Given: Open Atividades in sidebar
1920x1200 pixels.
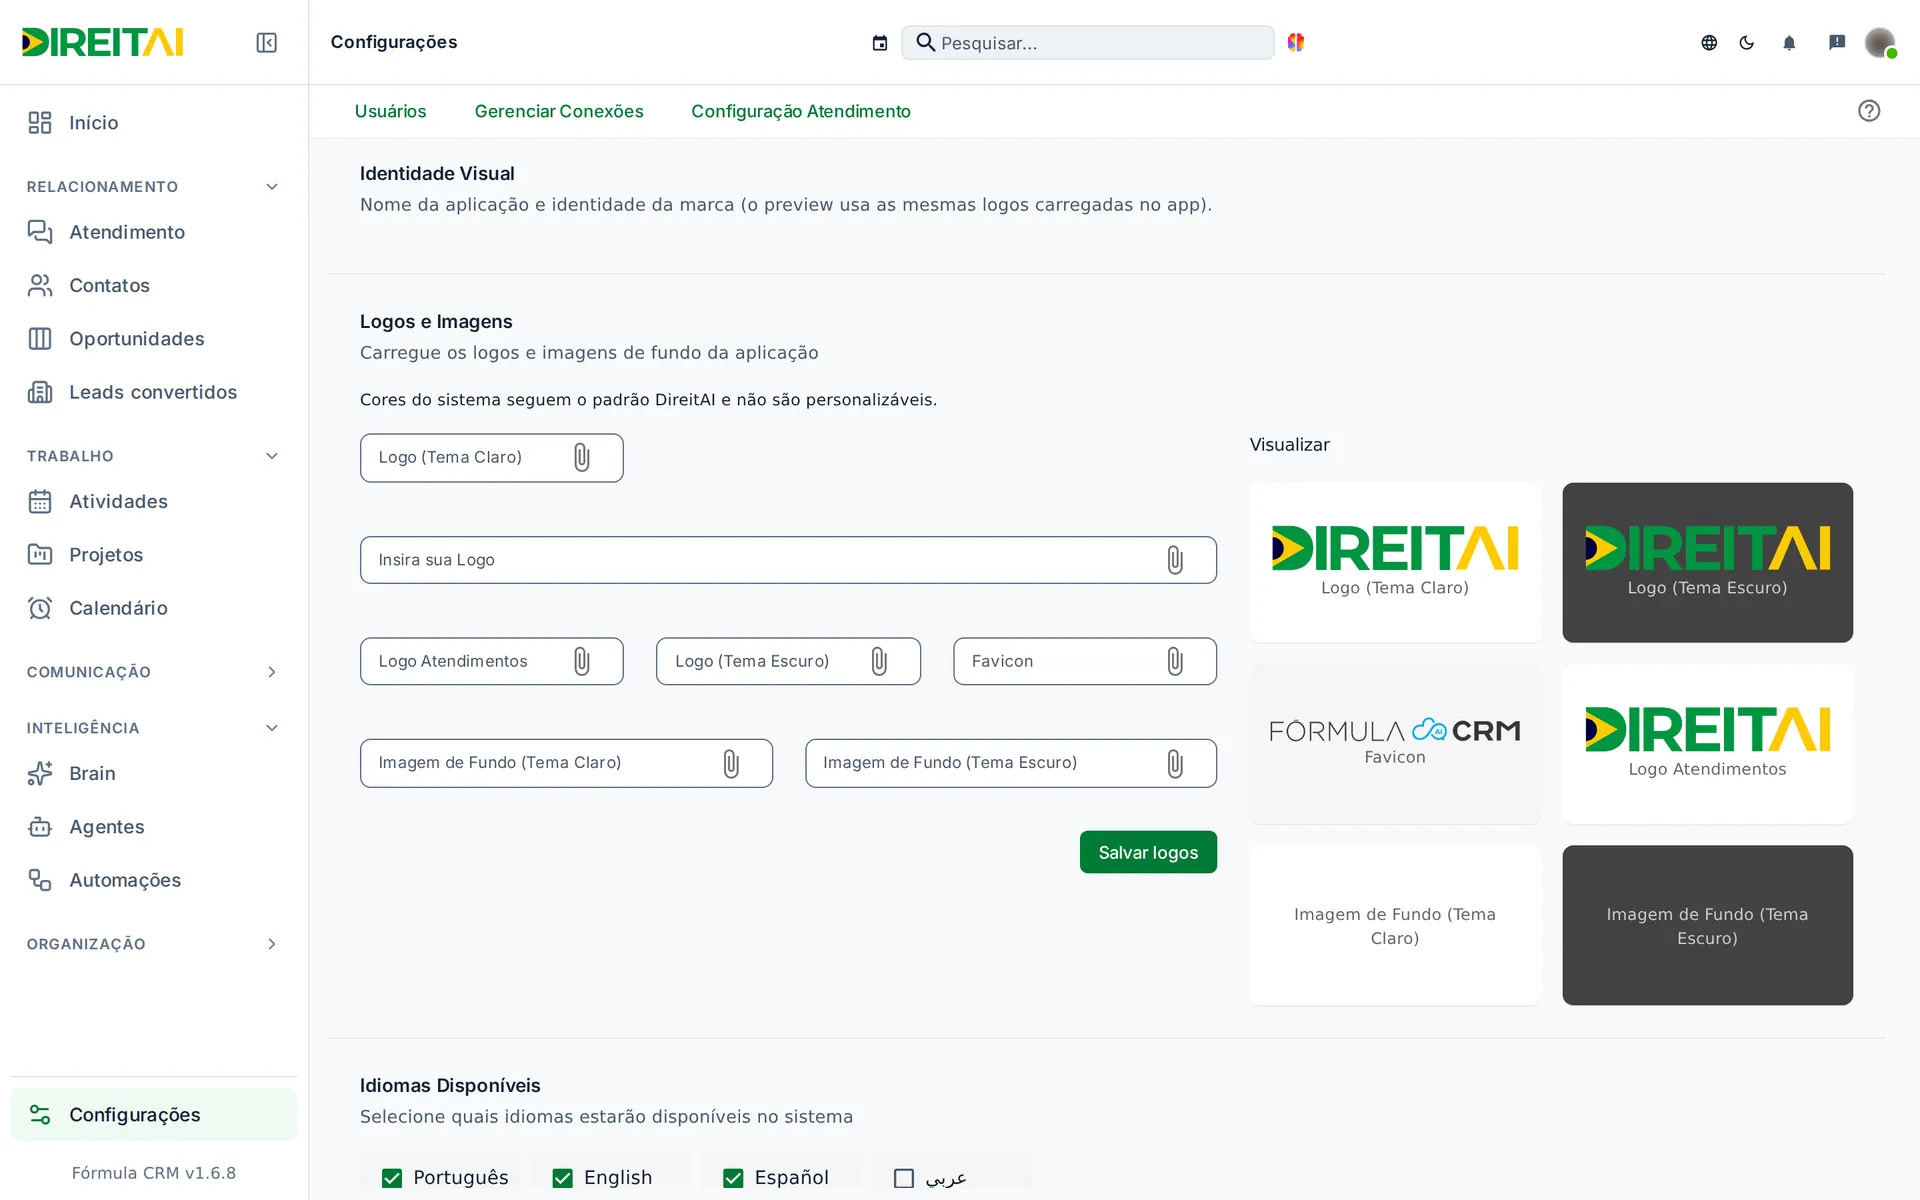Looking at the screenshot, I should (x=154, y=502).
